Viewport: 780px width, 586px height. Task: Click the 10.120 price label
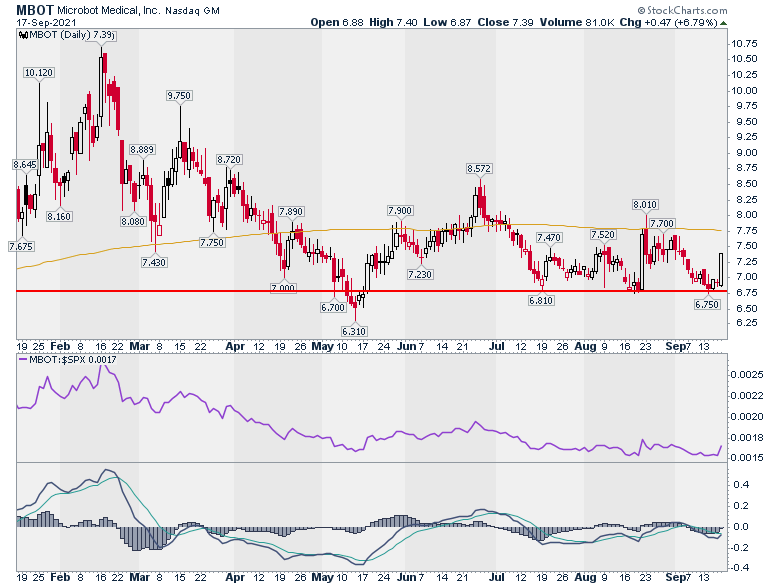39,73
